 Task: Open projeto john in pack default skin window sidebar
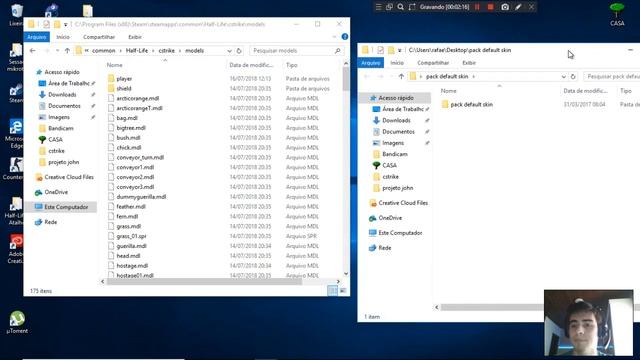click(398, 188)
